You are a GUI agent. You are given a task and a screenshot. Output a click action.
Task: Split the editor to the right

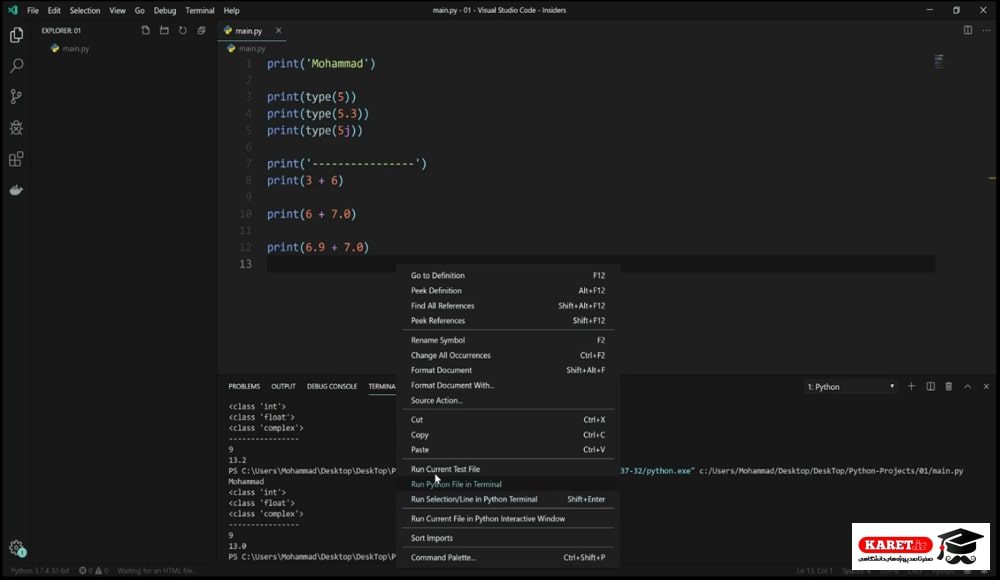click(x=967, y=30)
